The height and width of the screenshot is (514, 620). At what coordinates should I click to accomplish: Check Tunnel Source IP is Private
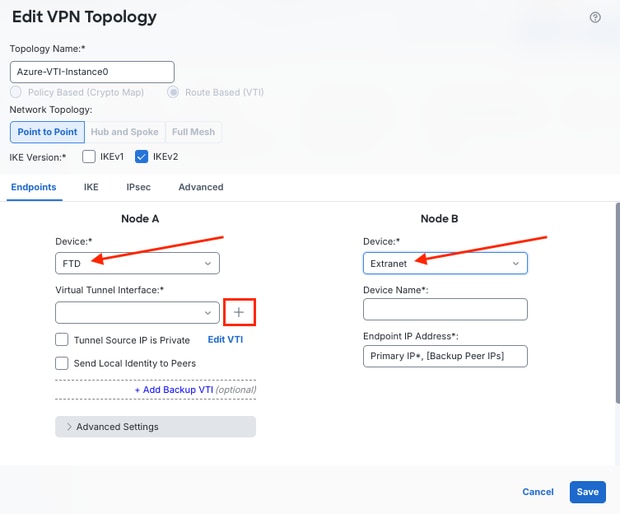62,340
